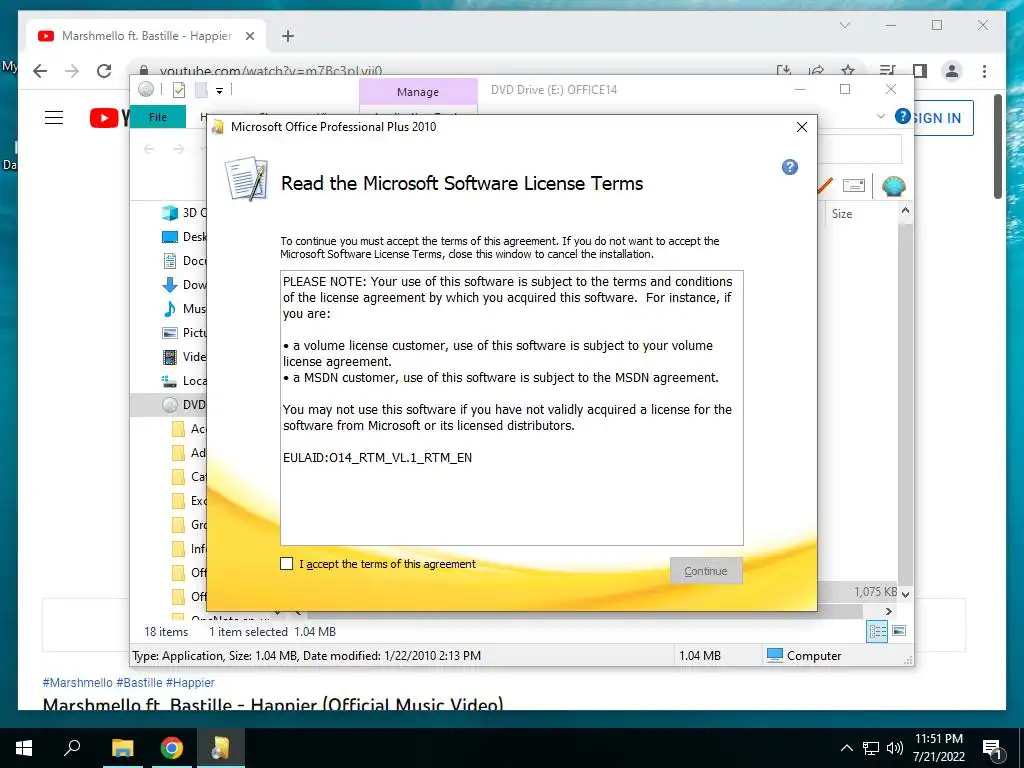The height and width of the screenshot is (768, 1024).
Task: Expand the File Explorer ribbon chevron
Action: coord(880,117)
